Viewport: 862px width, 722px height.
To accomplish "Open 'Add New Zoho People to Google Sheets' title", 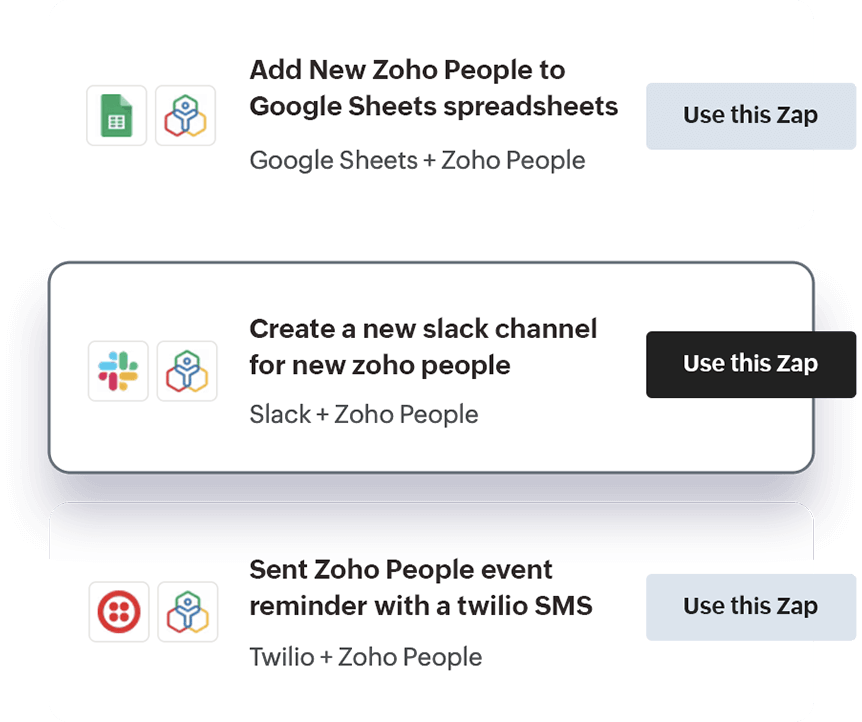I will 434,88.
